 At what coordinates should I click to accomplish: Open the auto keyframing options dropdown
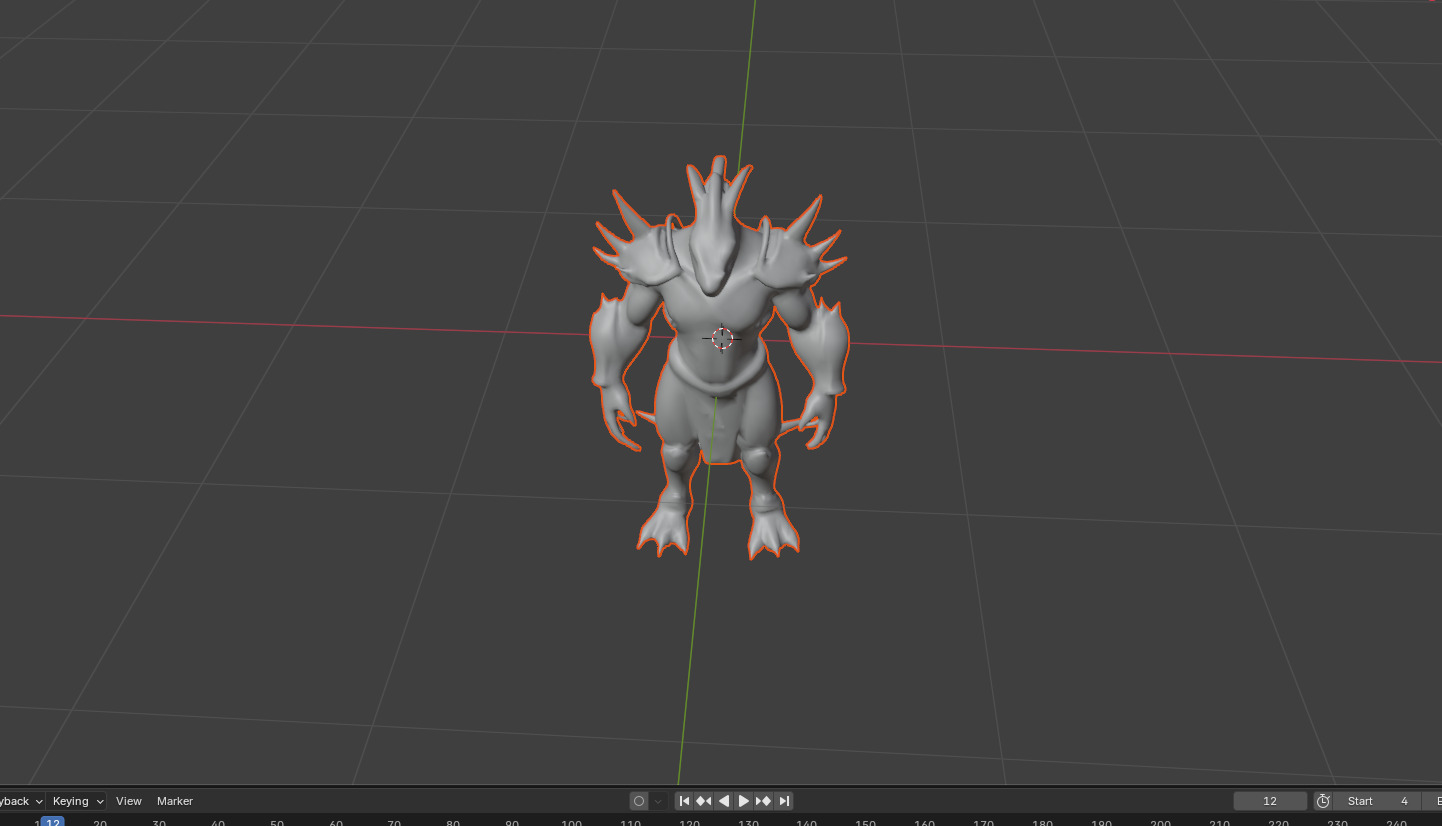click(x=658, y=801)
